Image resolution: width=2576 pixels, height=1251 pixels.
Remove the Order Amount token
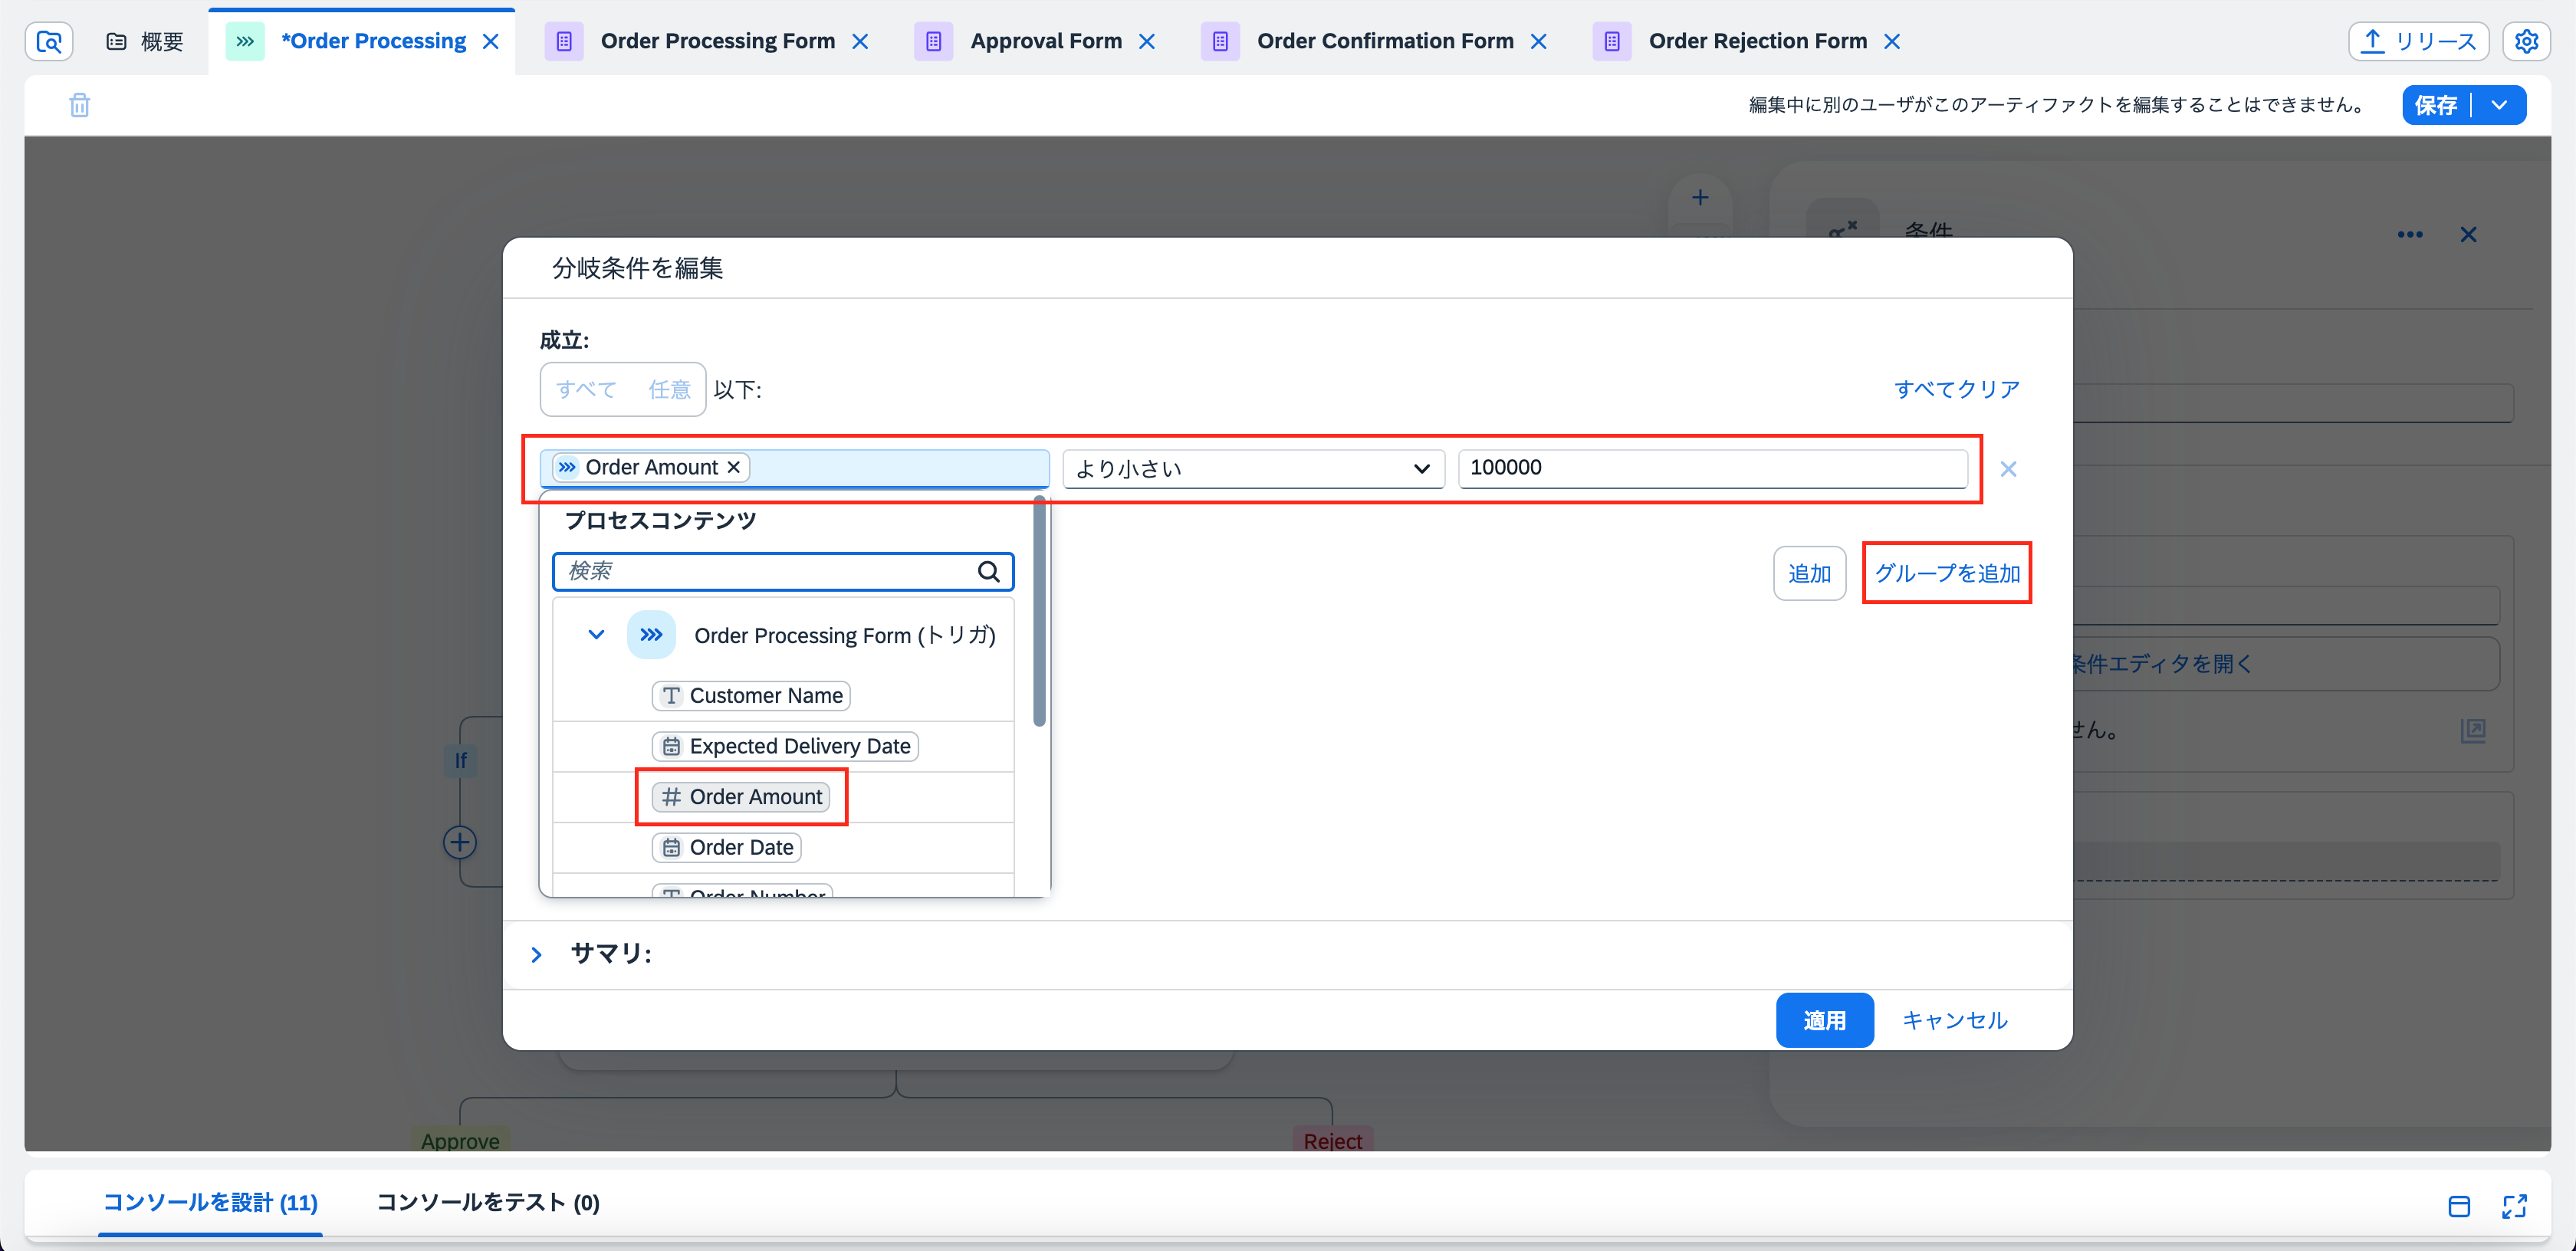[734, 467]
